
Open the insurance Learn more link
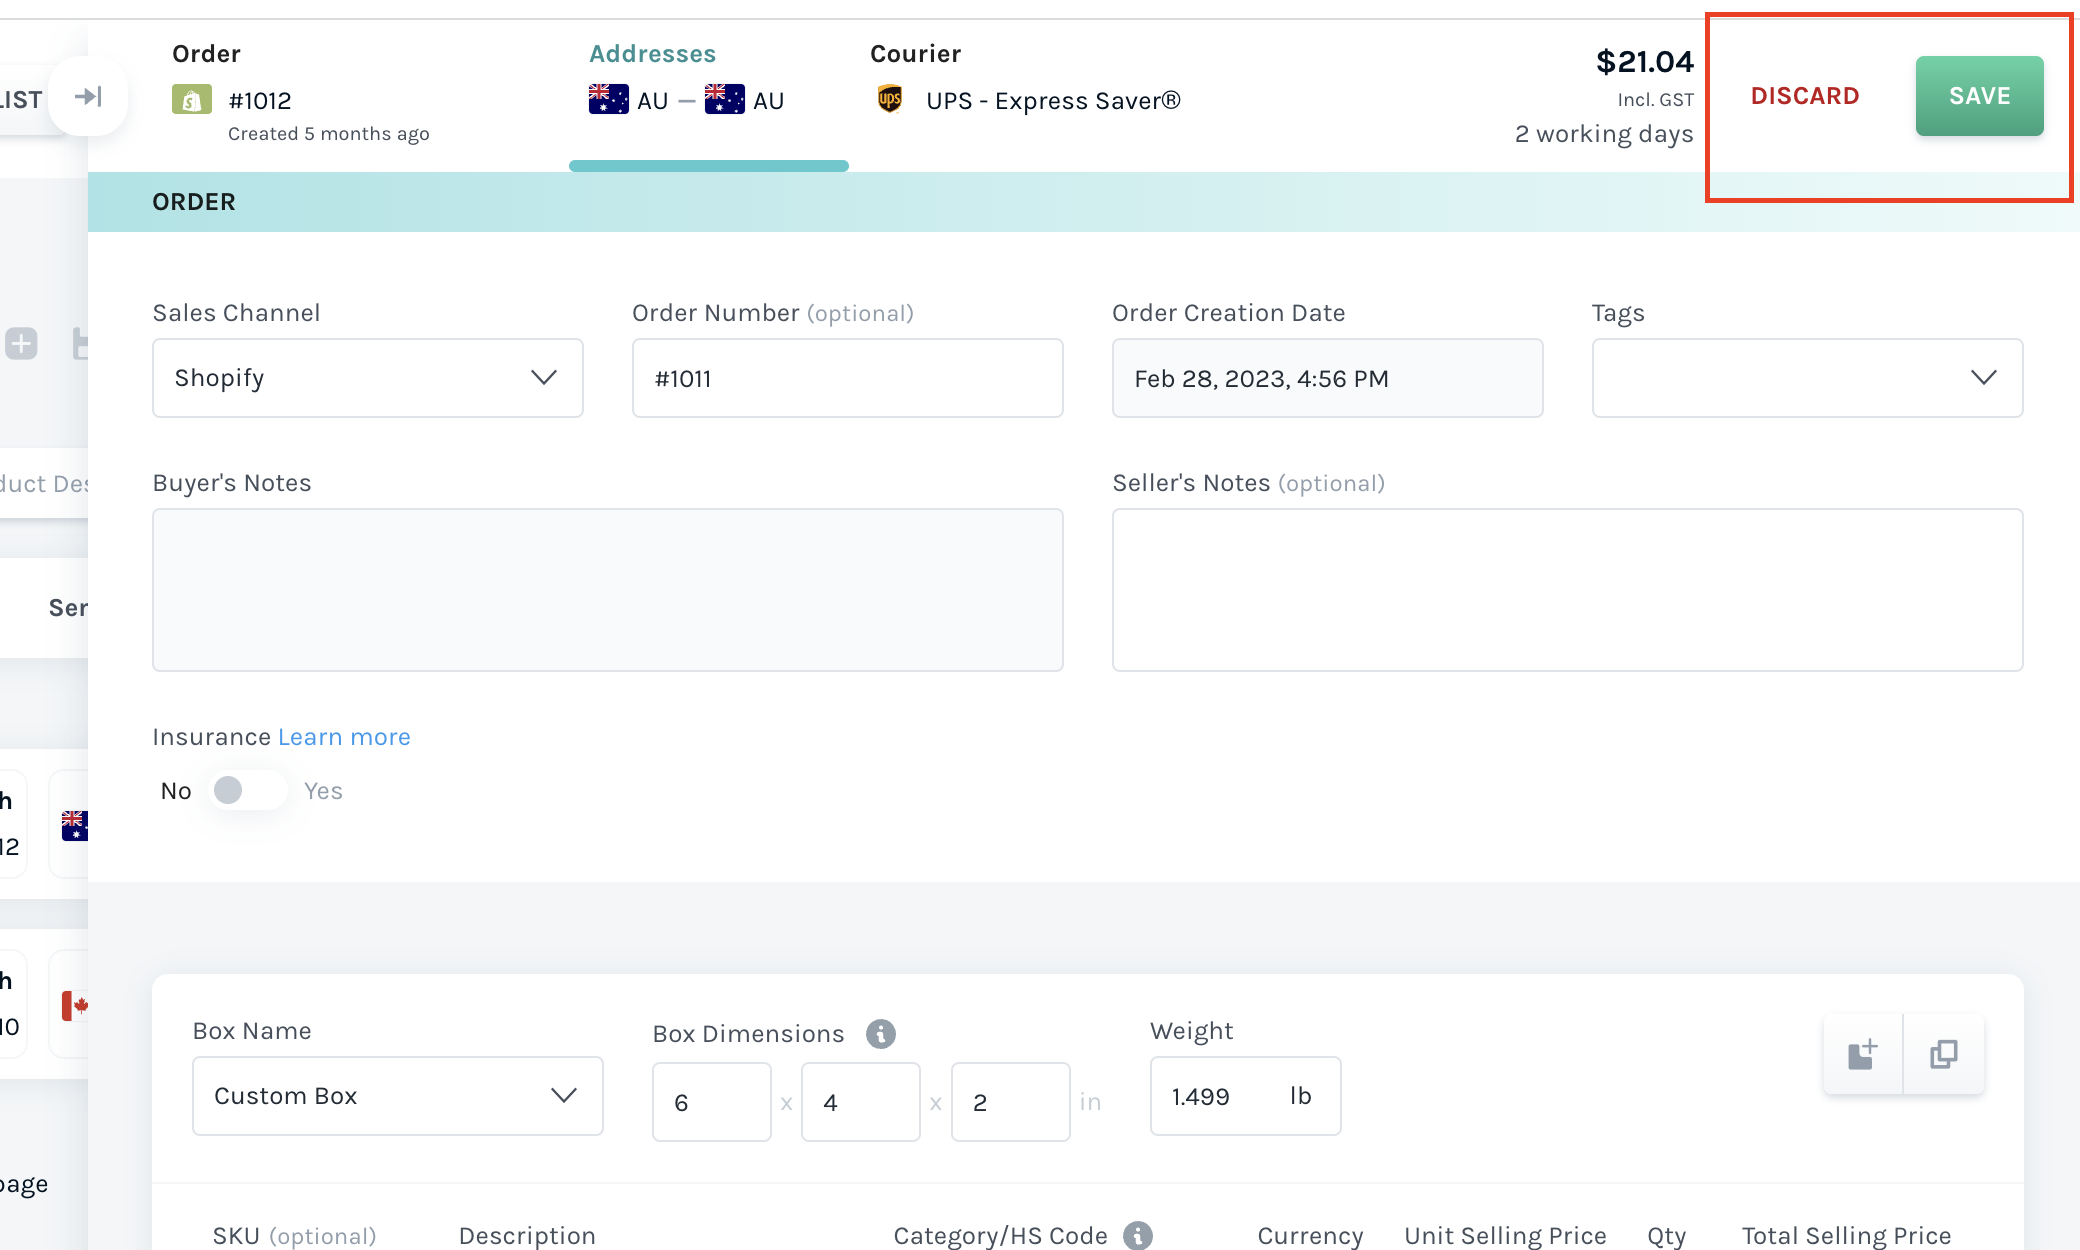click(344, 737)
